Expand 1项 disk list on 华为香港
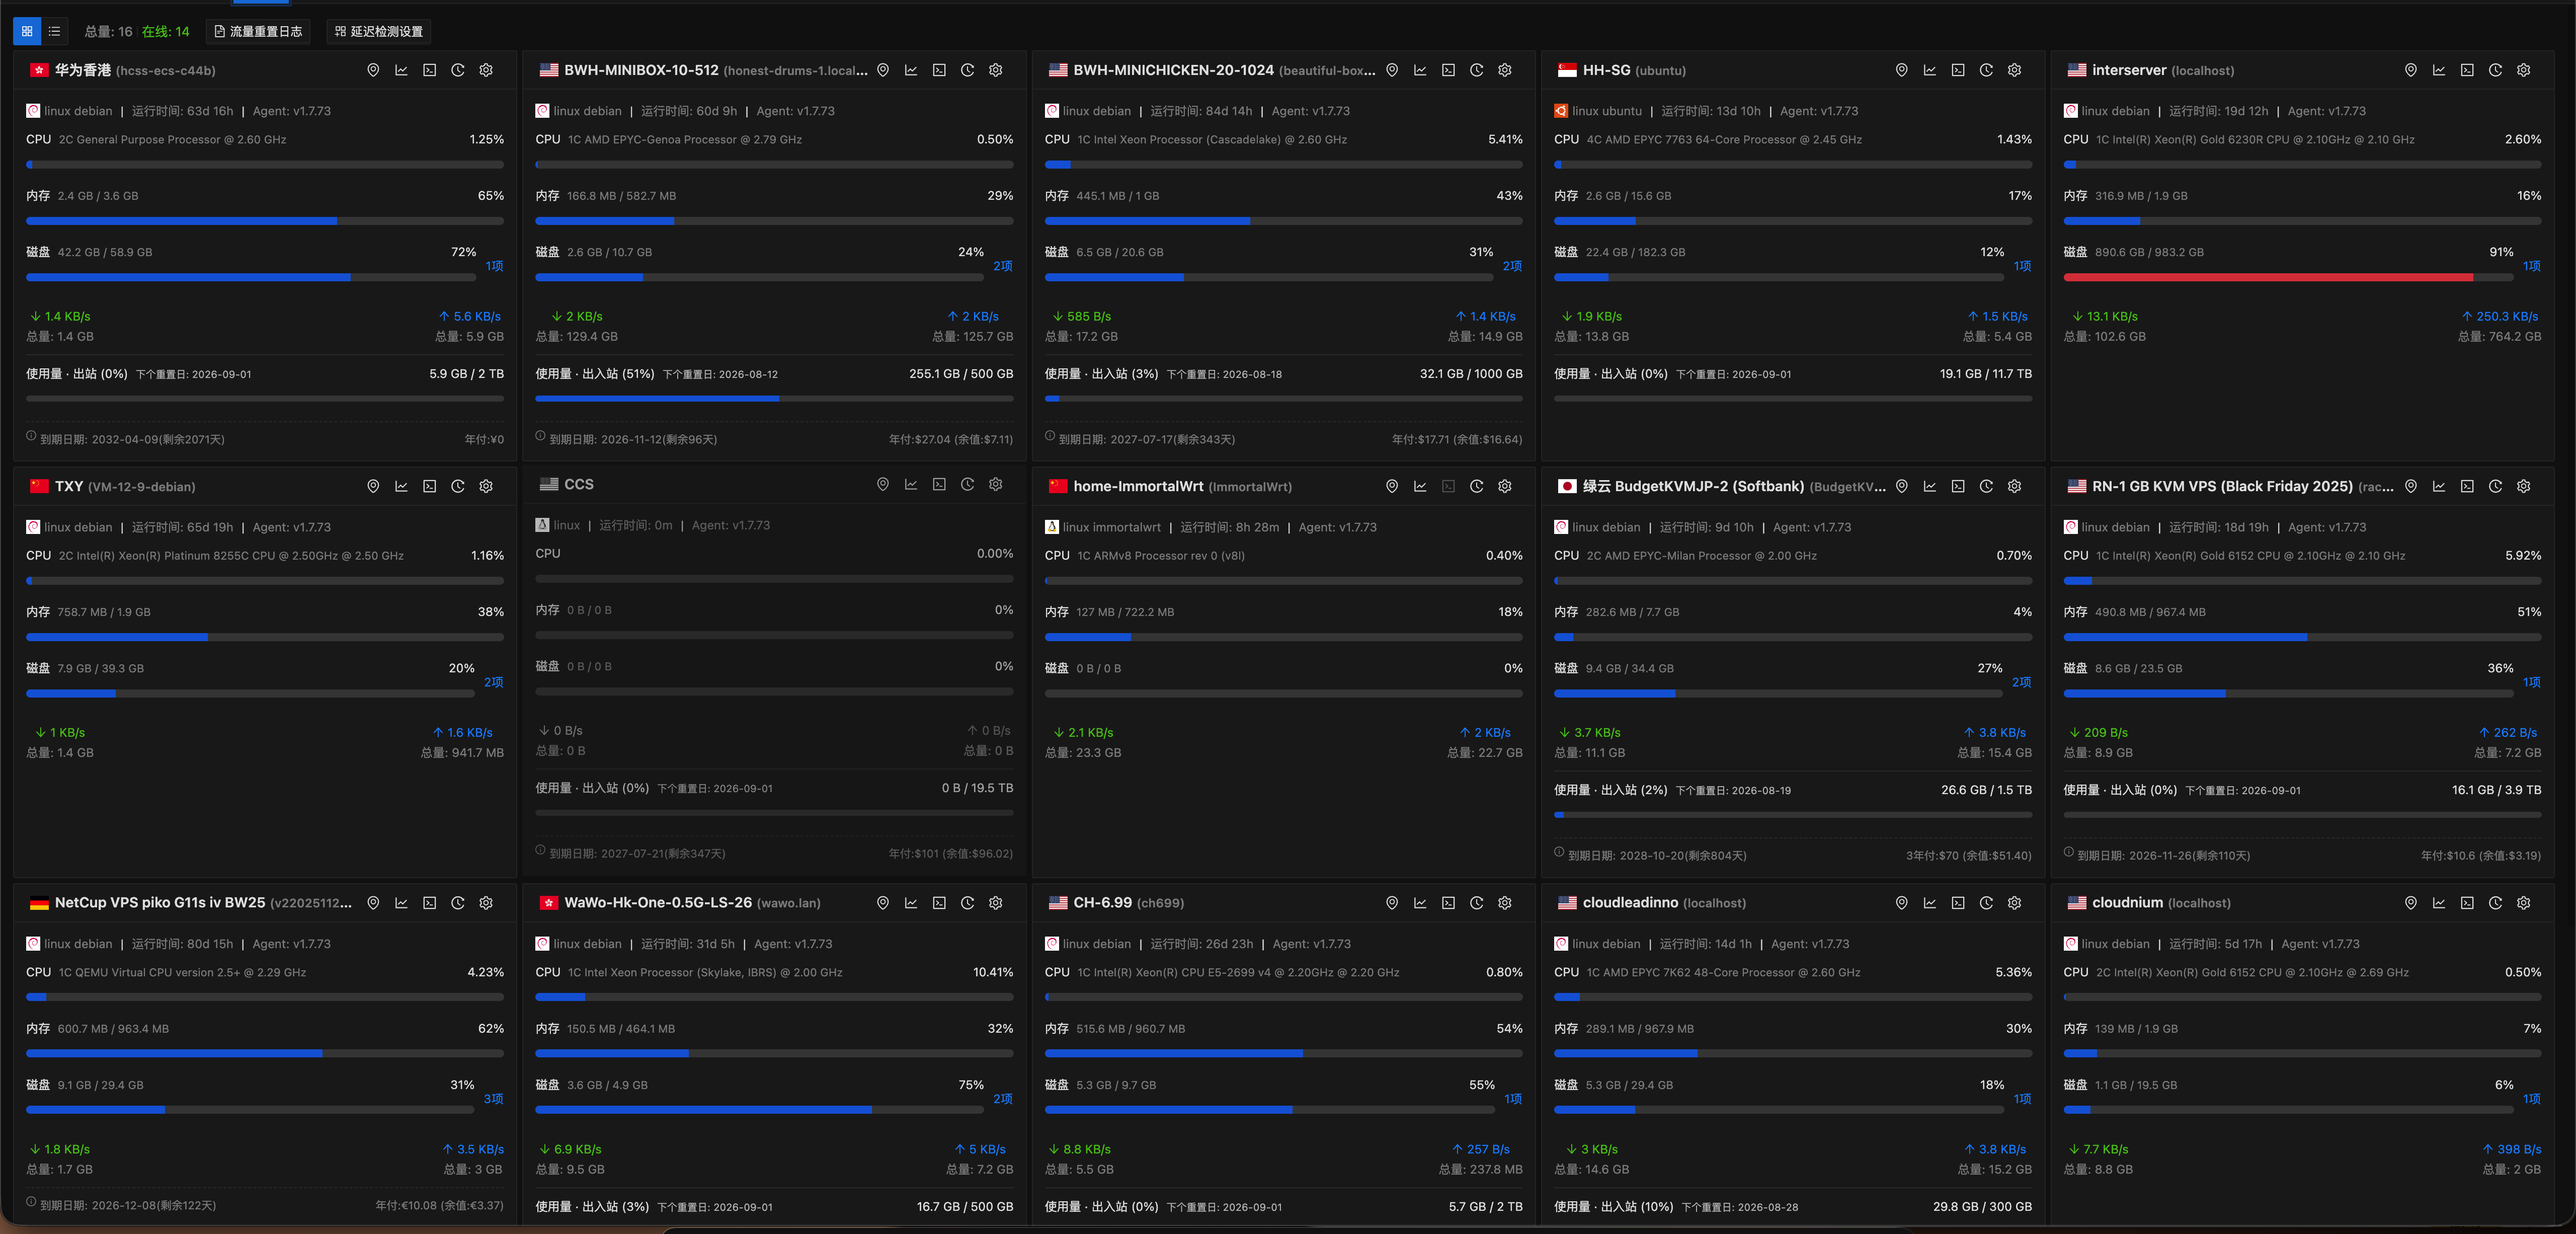Image resolution: width=2576 pixels, height=1234 pixels. (x=494, y=266)
